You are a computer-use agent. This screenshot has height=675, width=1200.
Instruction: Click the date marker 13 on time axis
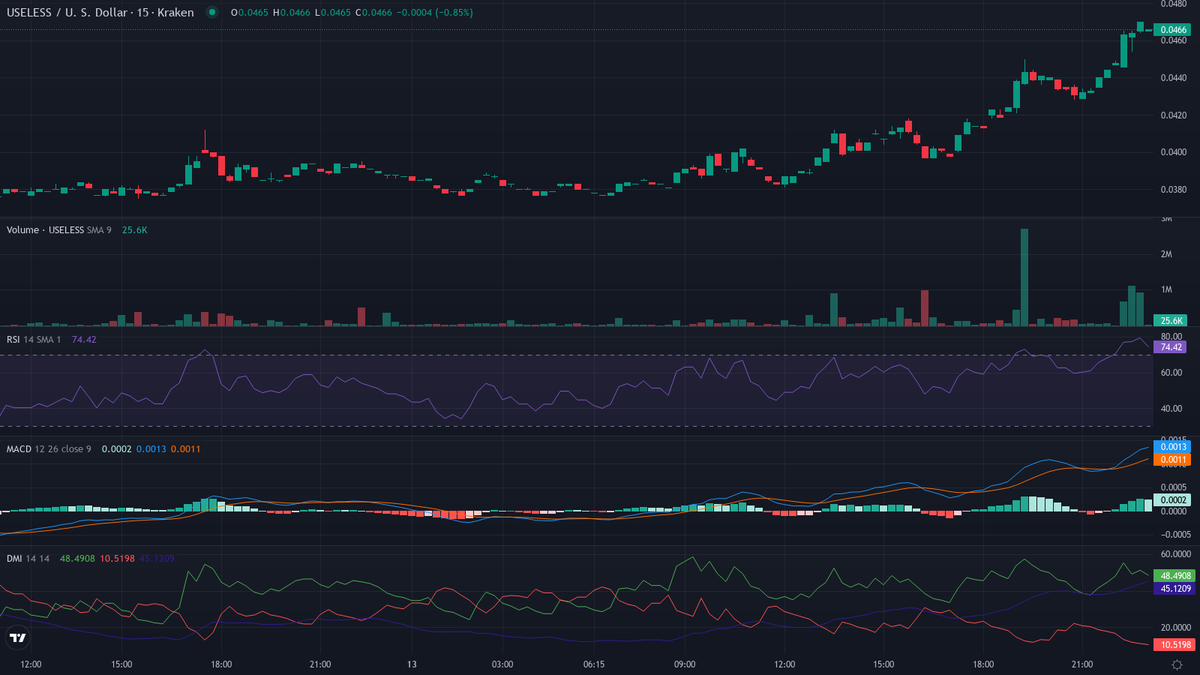[x=411, y=664]
